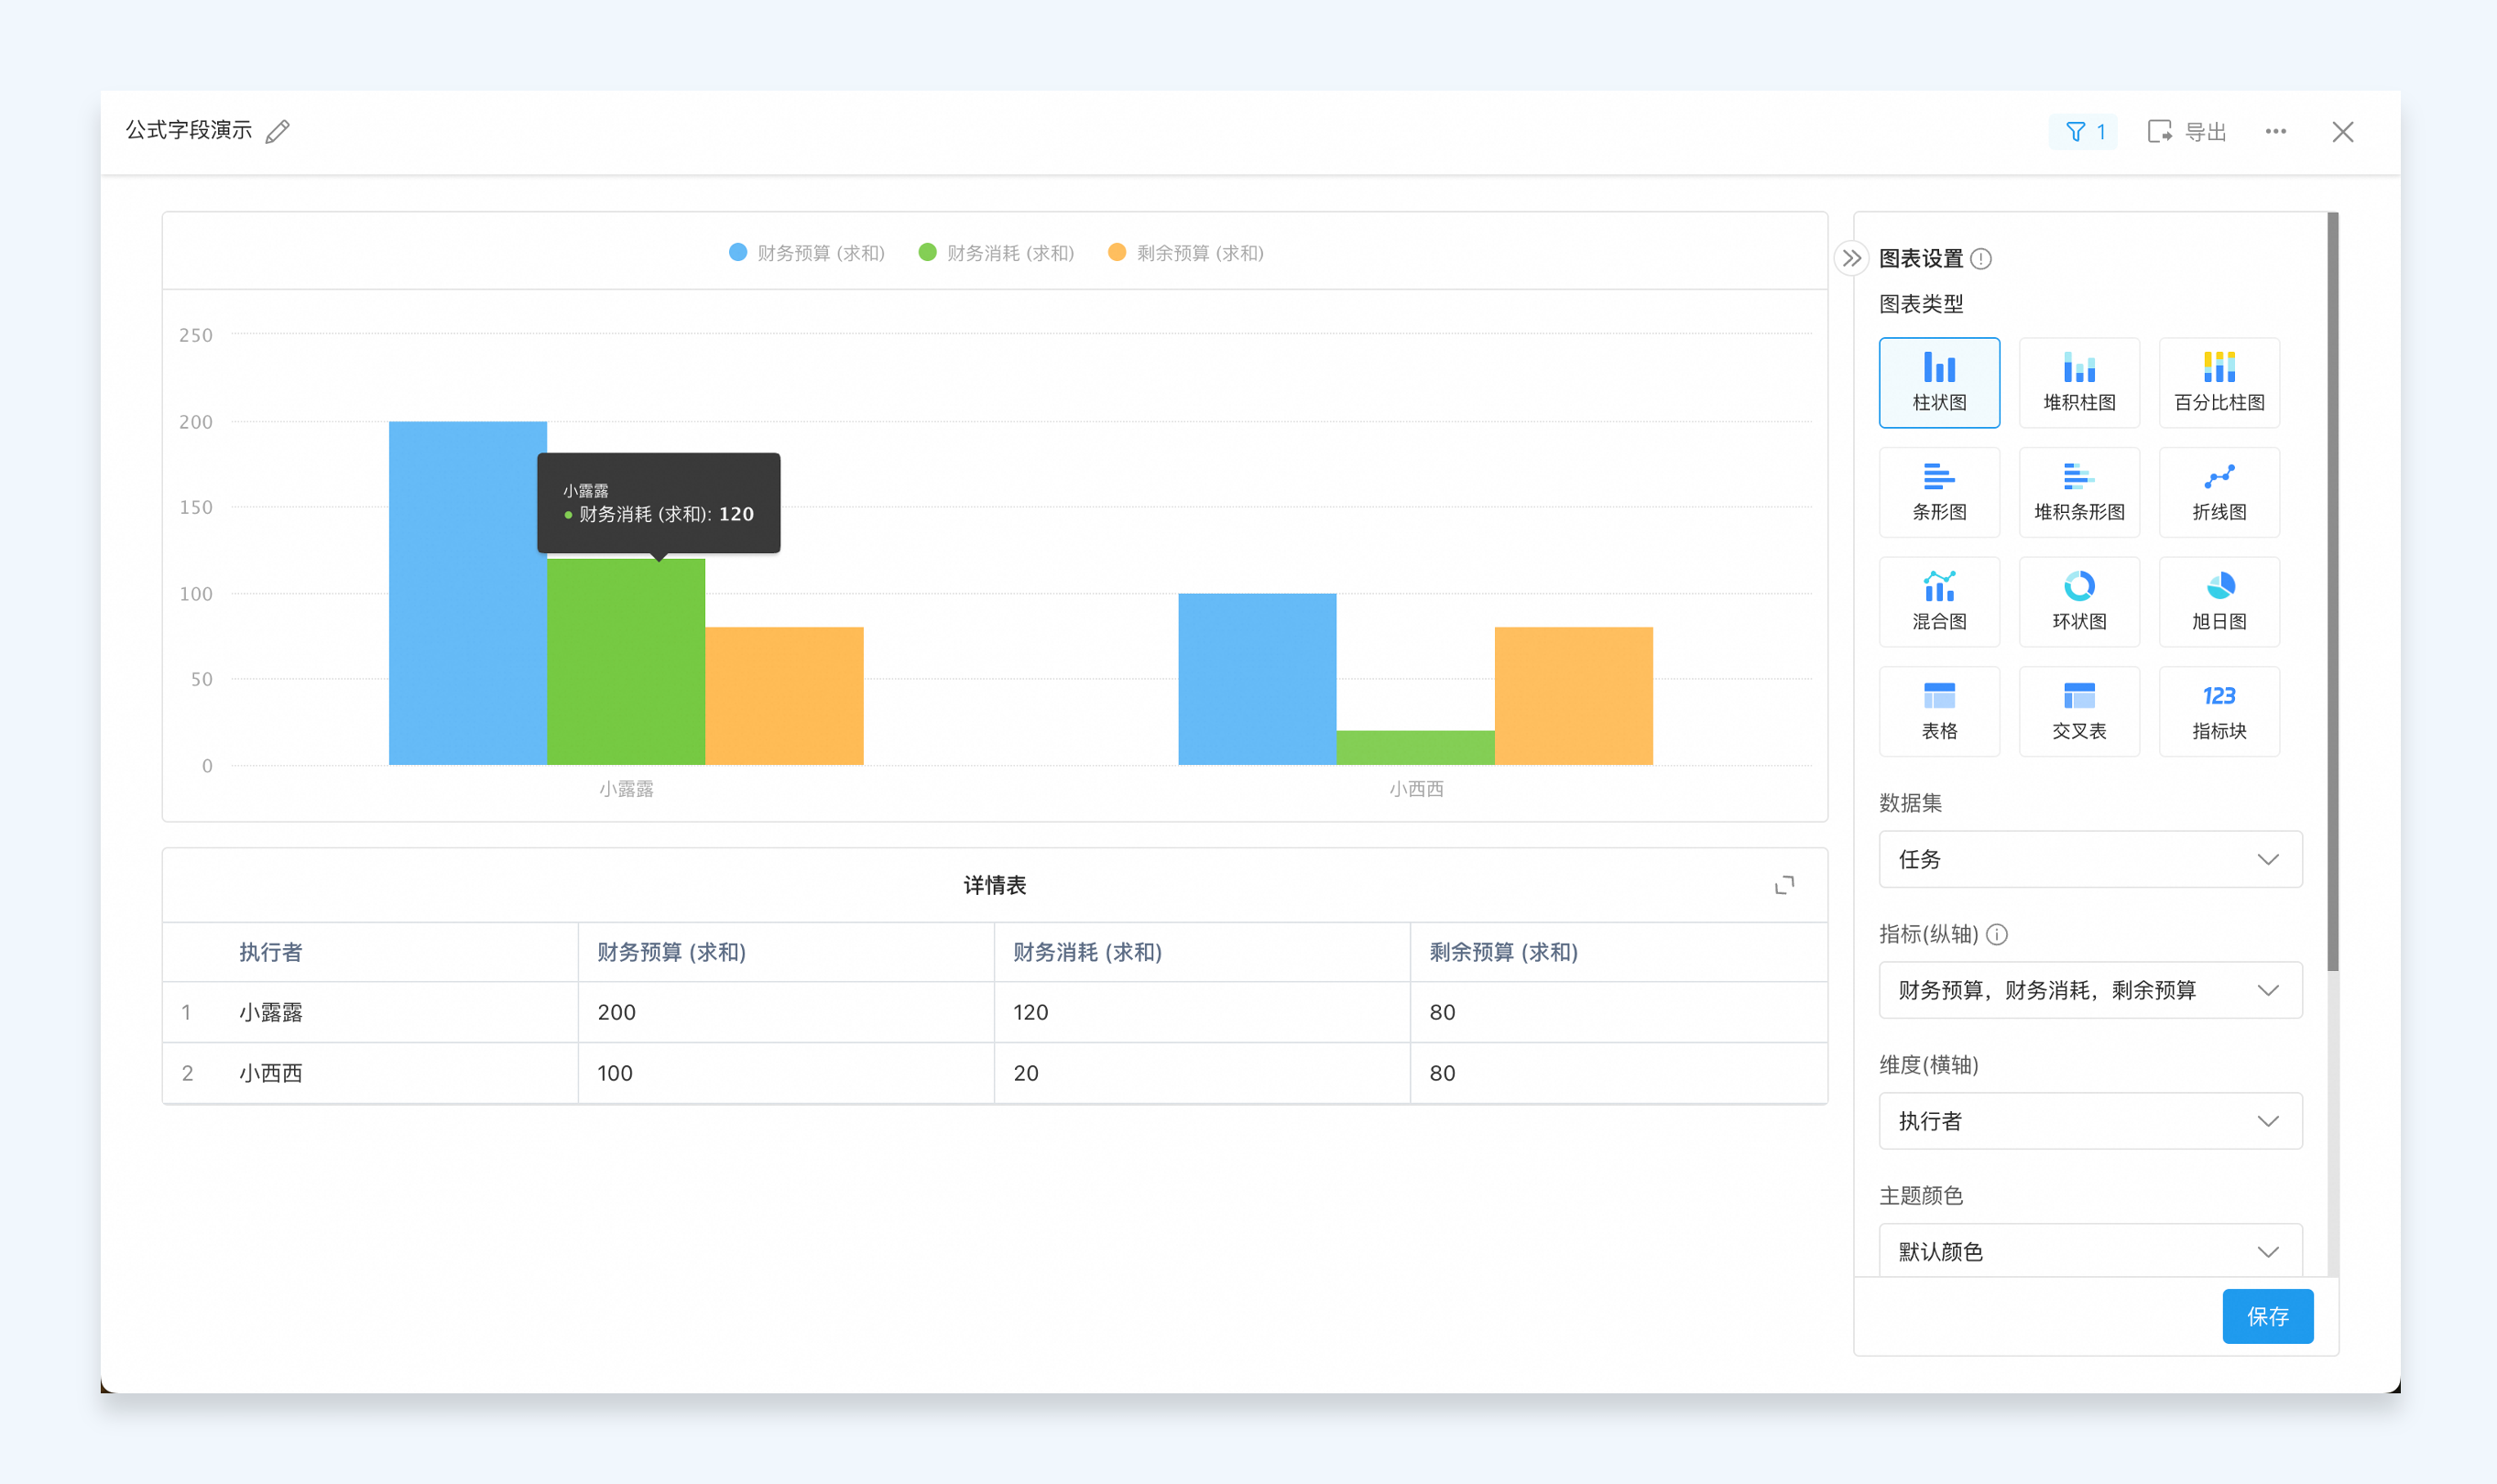Select the 交叉表 chart type
The height and width of the screenshot is (1484, 2497).
(2080, 712)
